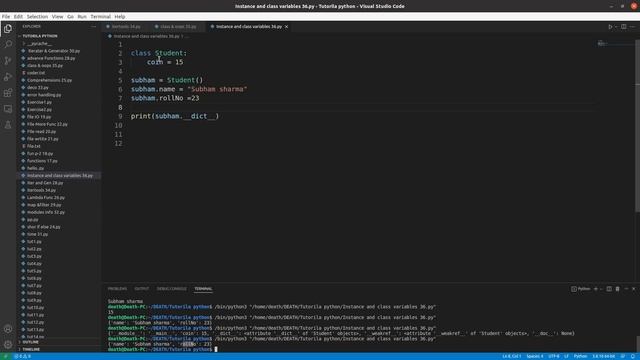Open advance Functions 28.py file
Screen dimensions: 640x360
tap(51, 58)
